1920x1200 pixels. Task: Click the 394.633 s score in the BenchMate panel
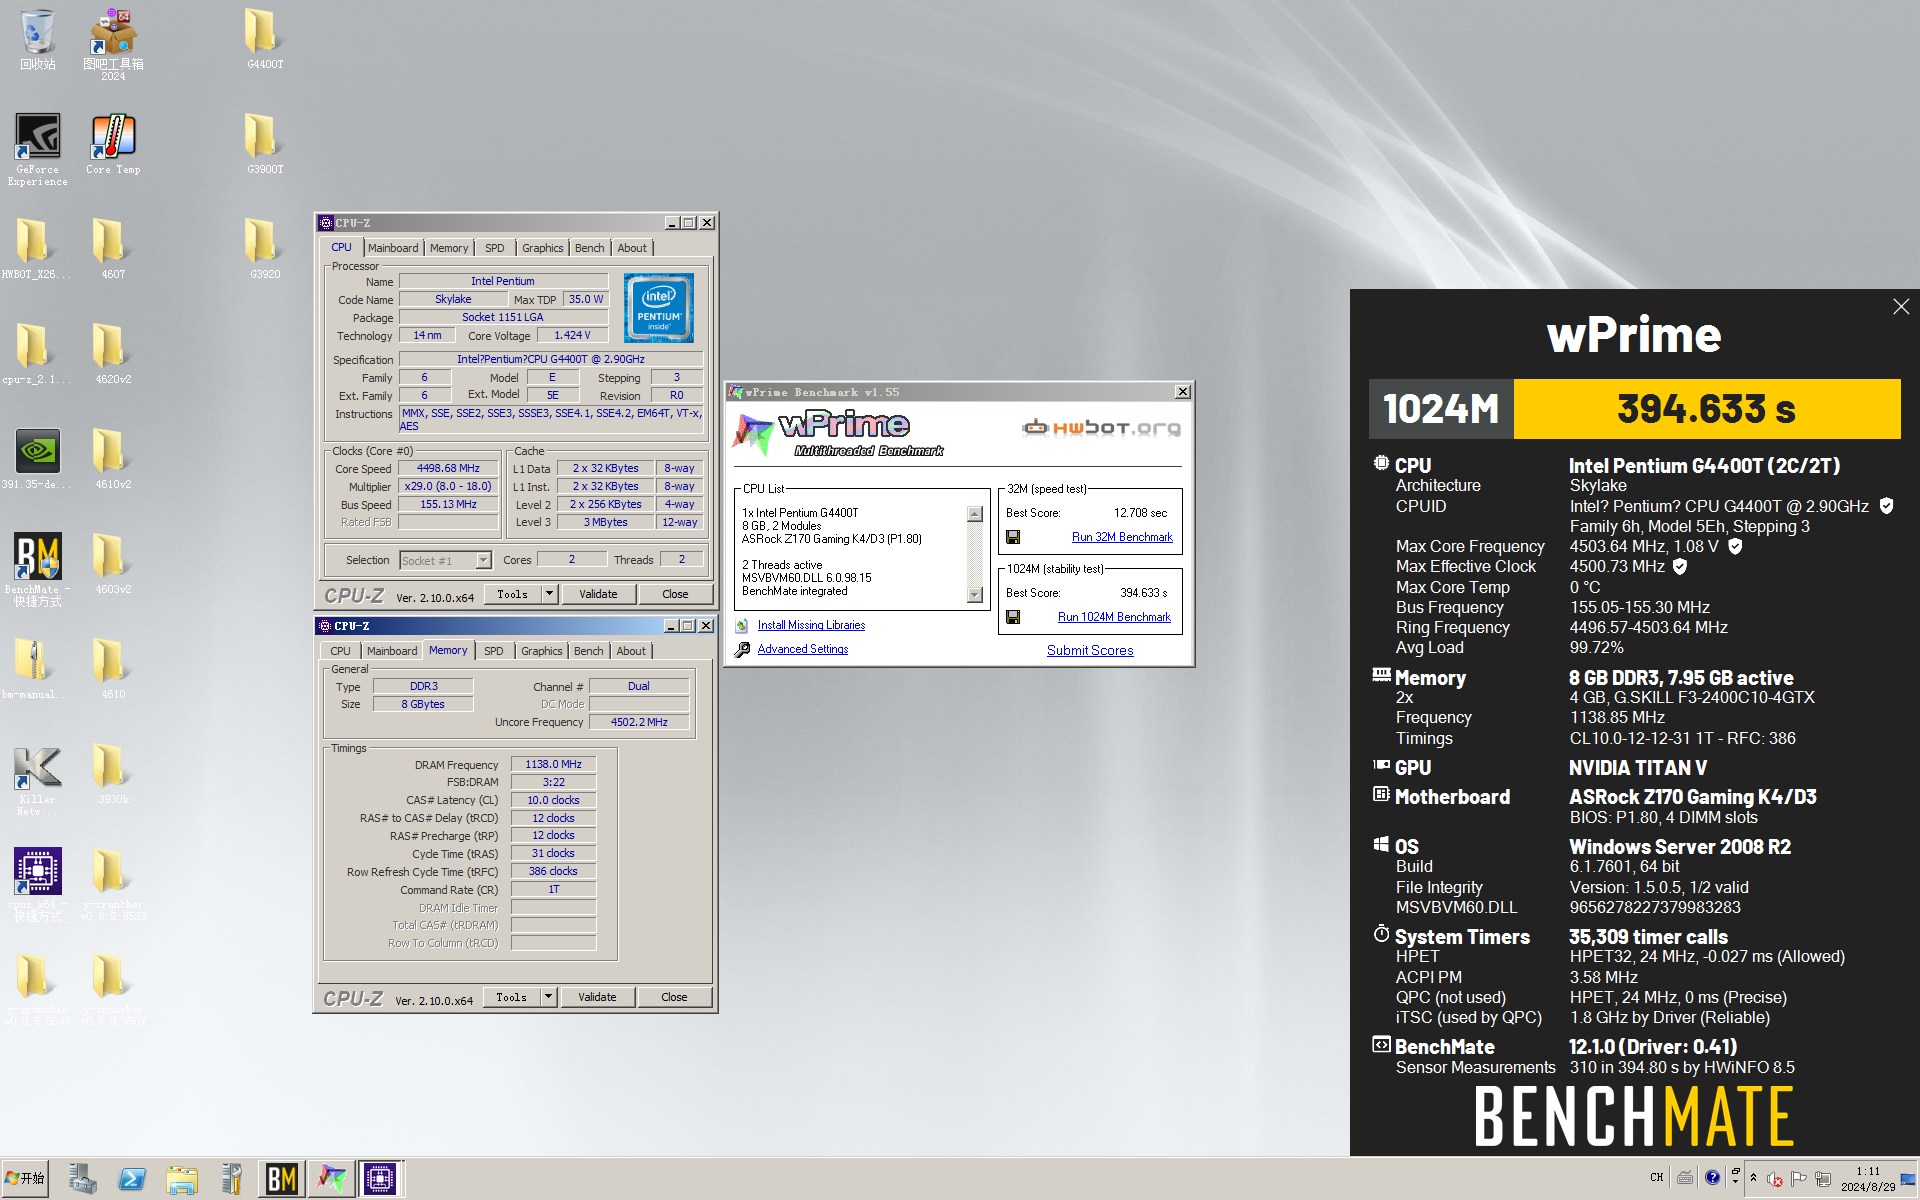pos(1706,409)
